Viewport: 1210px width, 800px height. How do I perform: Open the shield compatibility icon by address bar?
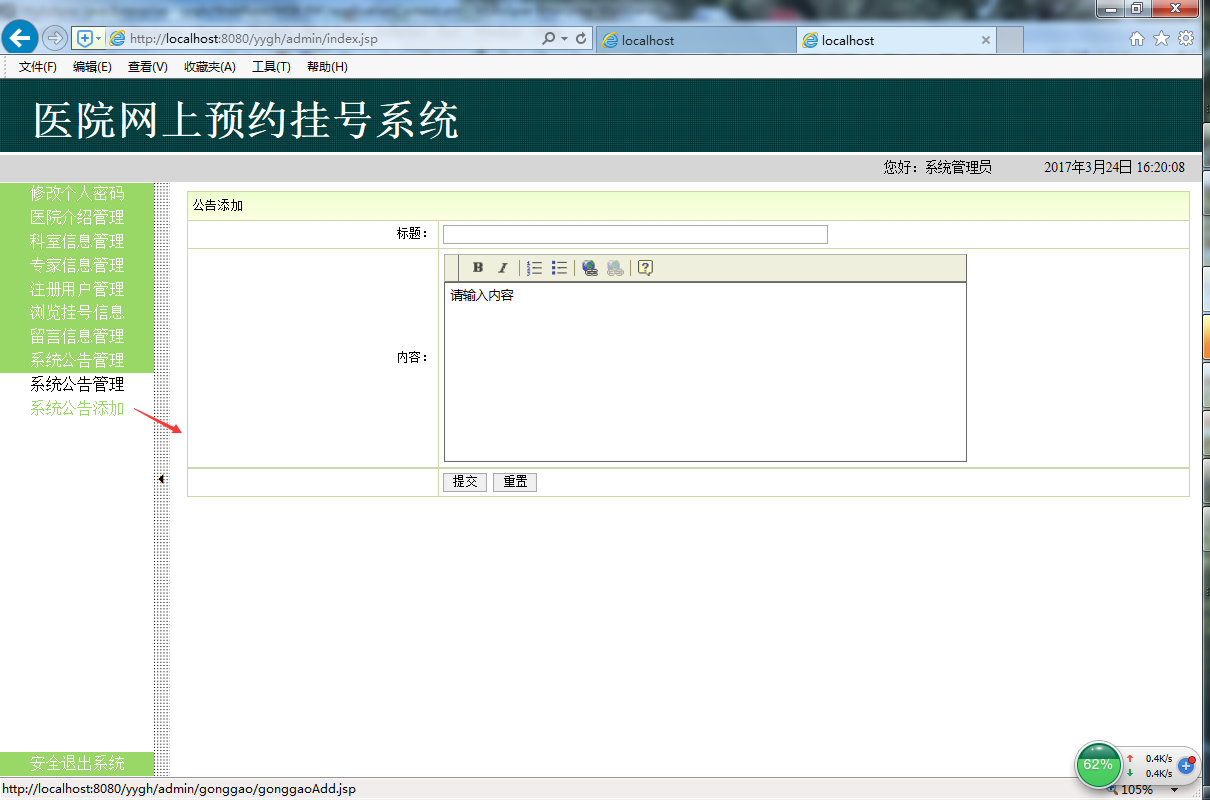point(85,38)
